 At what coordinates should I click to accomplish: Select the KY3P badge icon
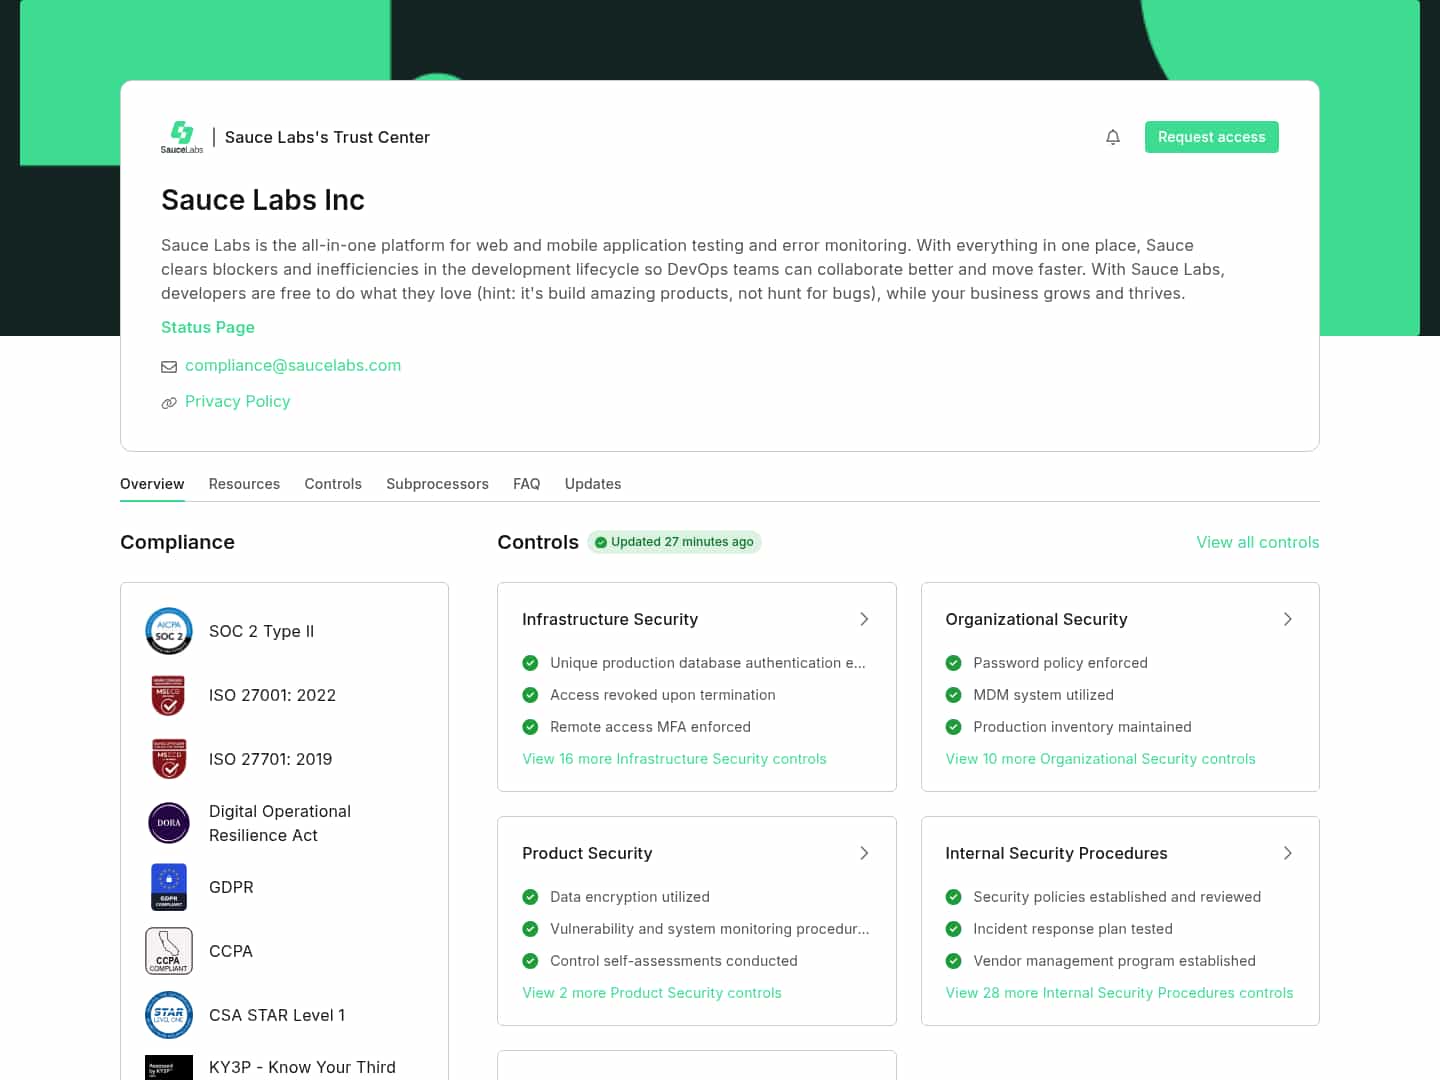pos(169,1067)
